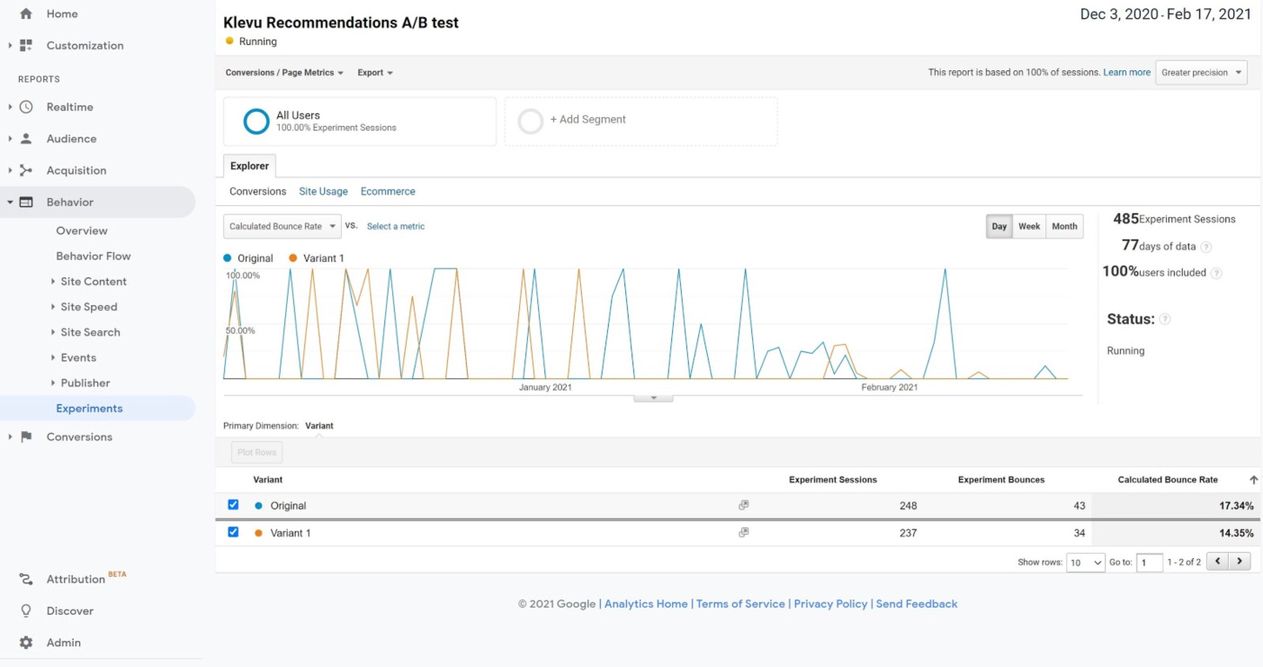Click the popup icon in Variant 1 row
The width and height of the screenshot is (1263, 667).
click(x=743, y=532)
